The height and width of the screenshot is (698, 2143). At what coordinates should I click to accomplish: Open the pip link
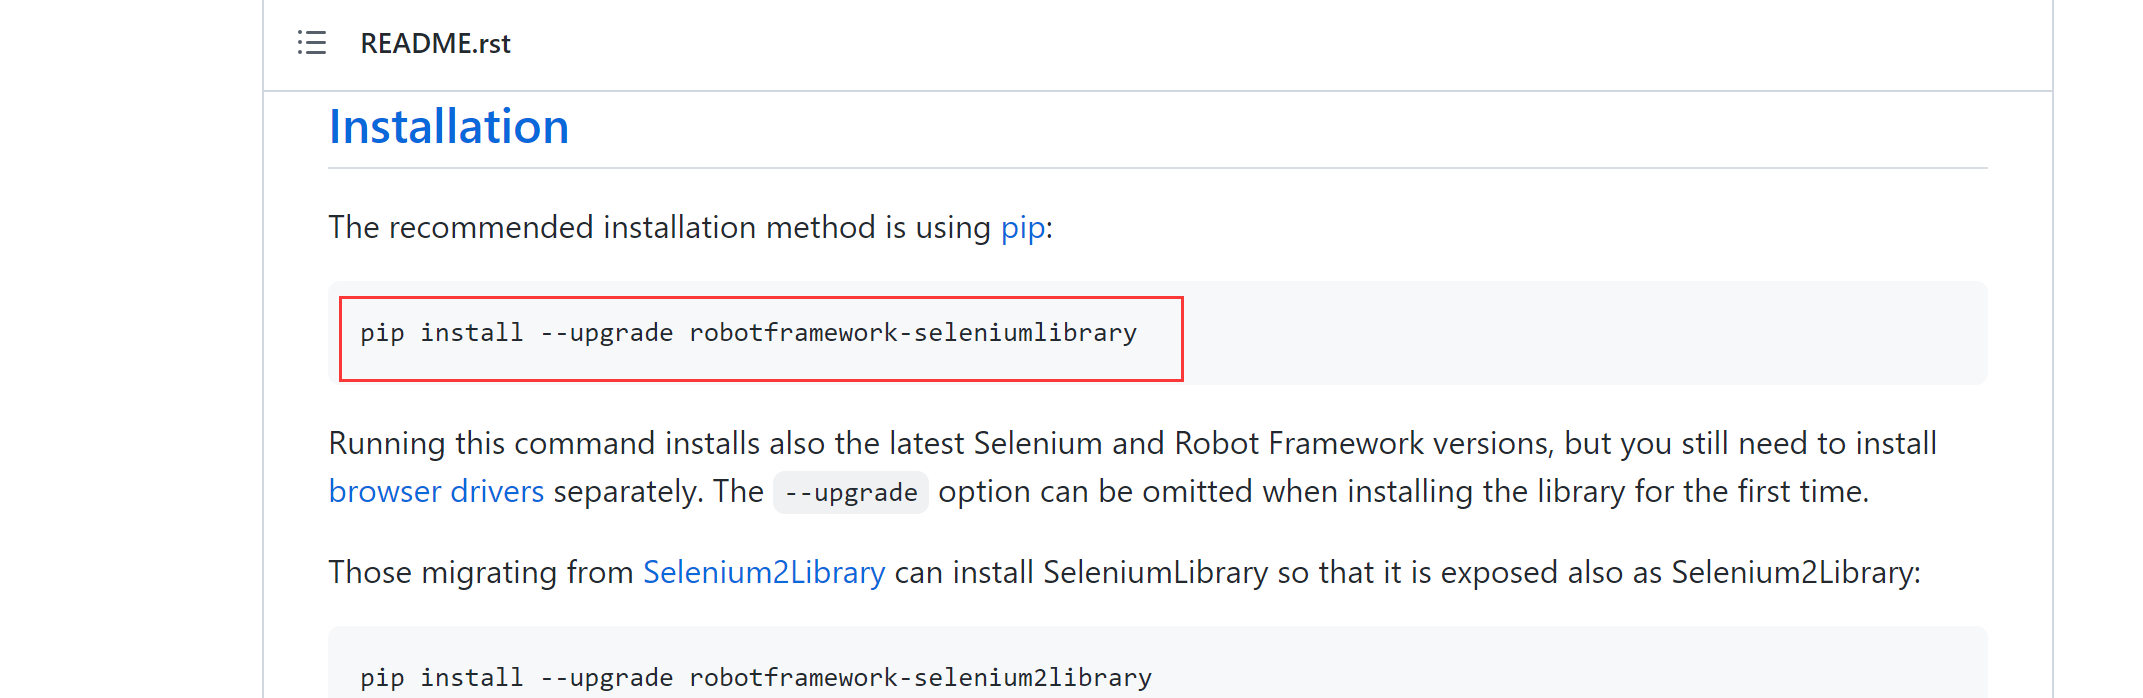[1022, 228]
